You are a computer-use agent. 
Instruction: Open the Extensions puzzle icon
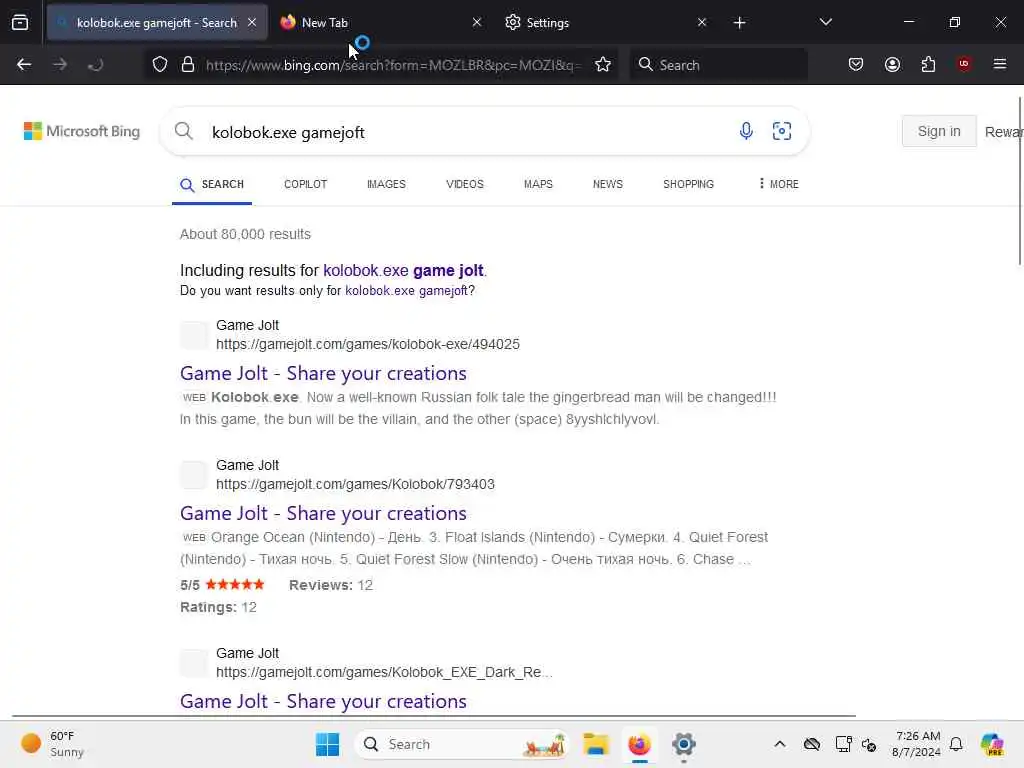928,64
